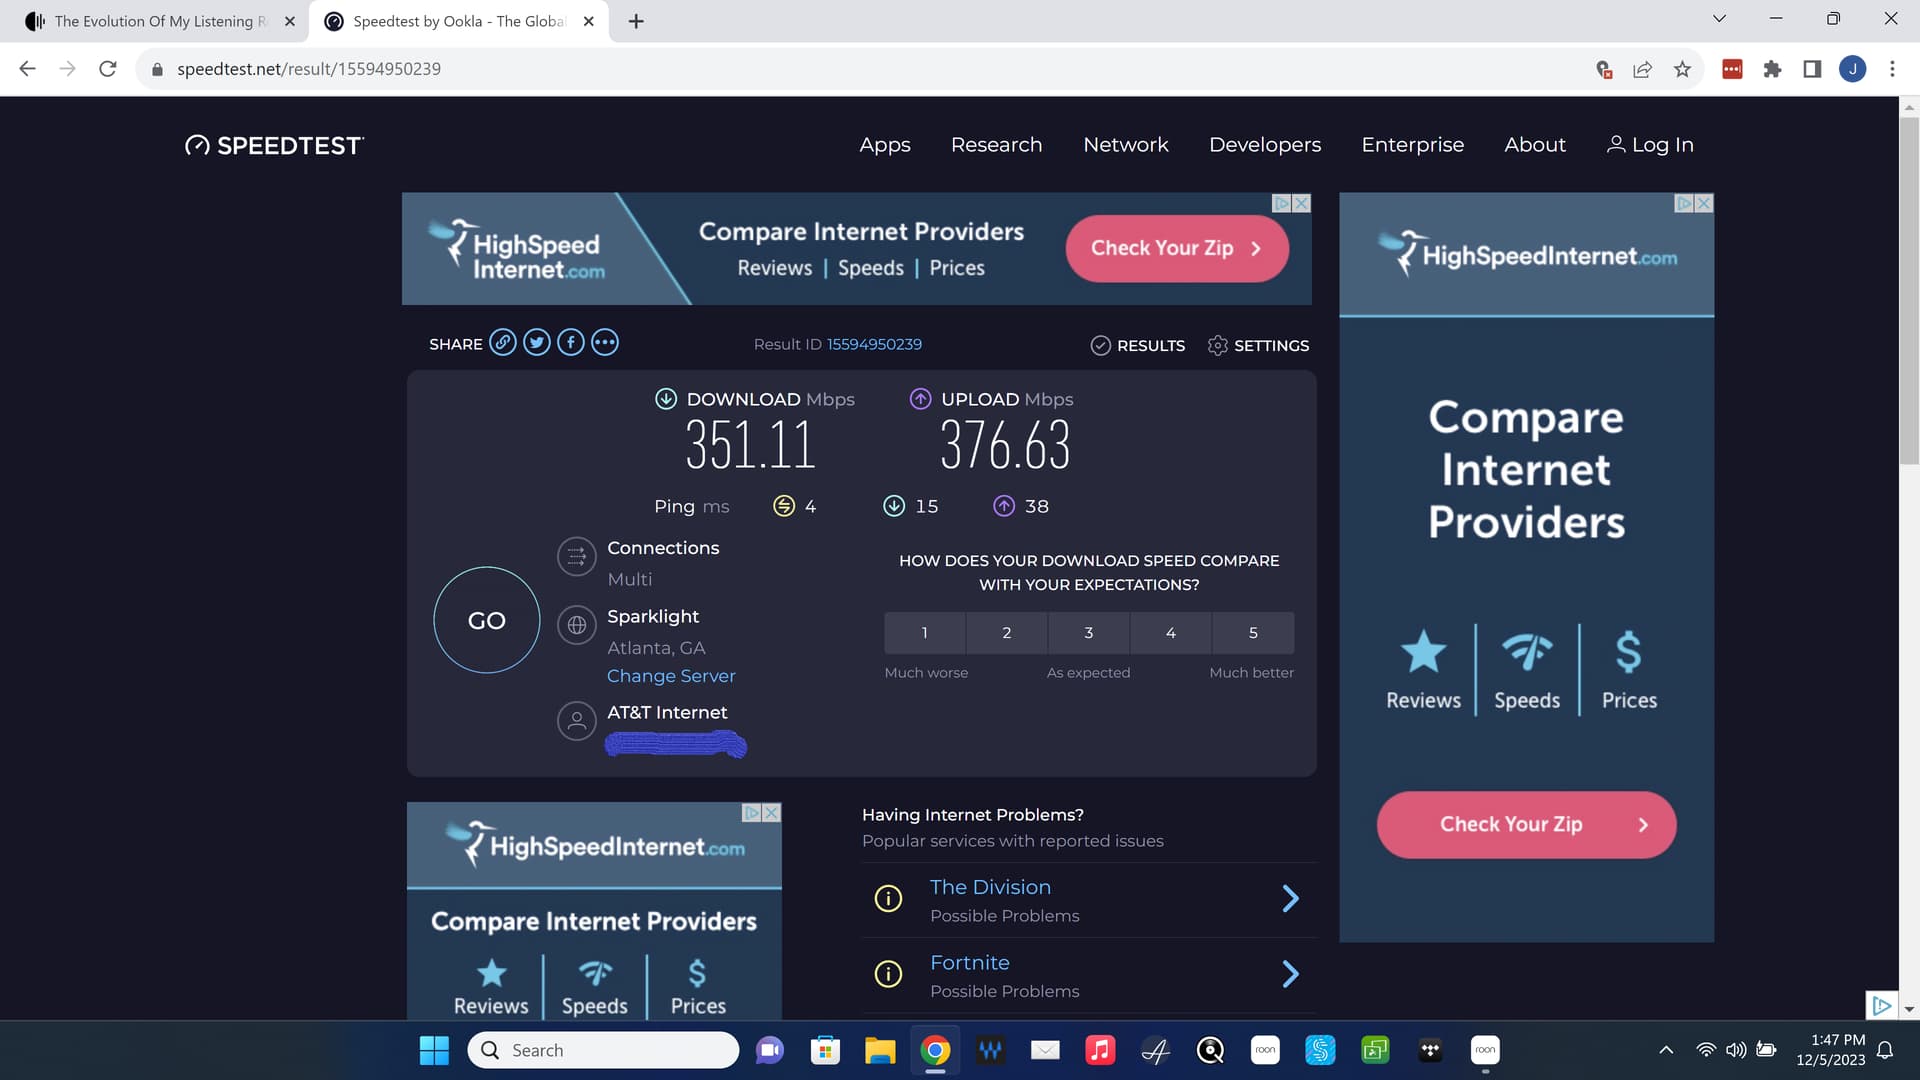Rate download speed 5 Much better
Screen dimensions: 1920x1080
[1253, 633]
